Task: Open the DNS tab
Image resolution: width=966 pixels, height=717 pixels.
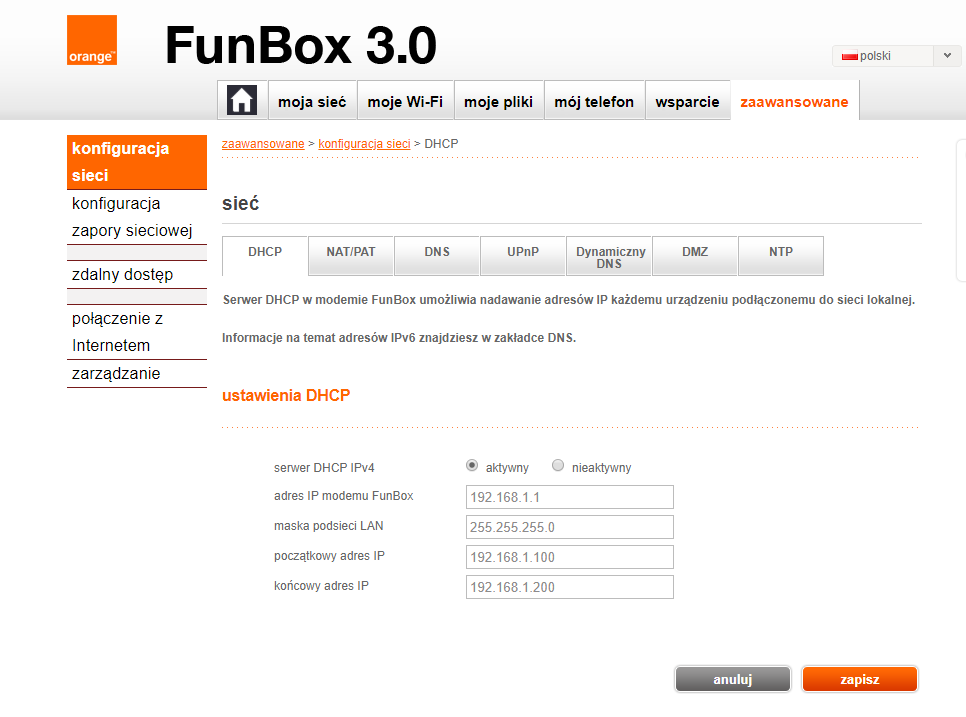Action: point(436,255)
